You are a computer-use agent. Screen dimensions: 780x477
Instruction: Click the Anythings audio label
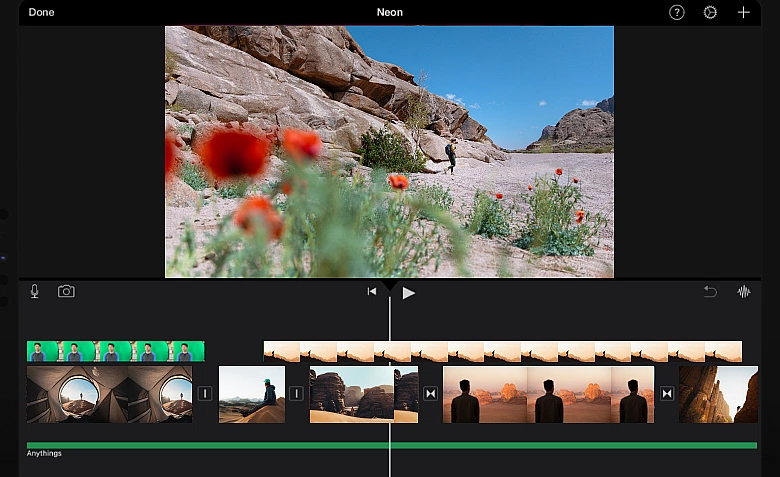pyautogui.click(x=44, y=454)
